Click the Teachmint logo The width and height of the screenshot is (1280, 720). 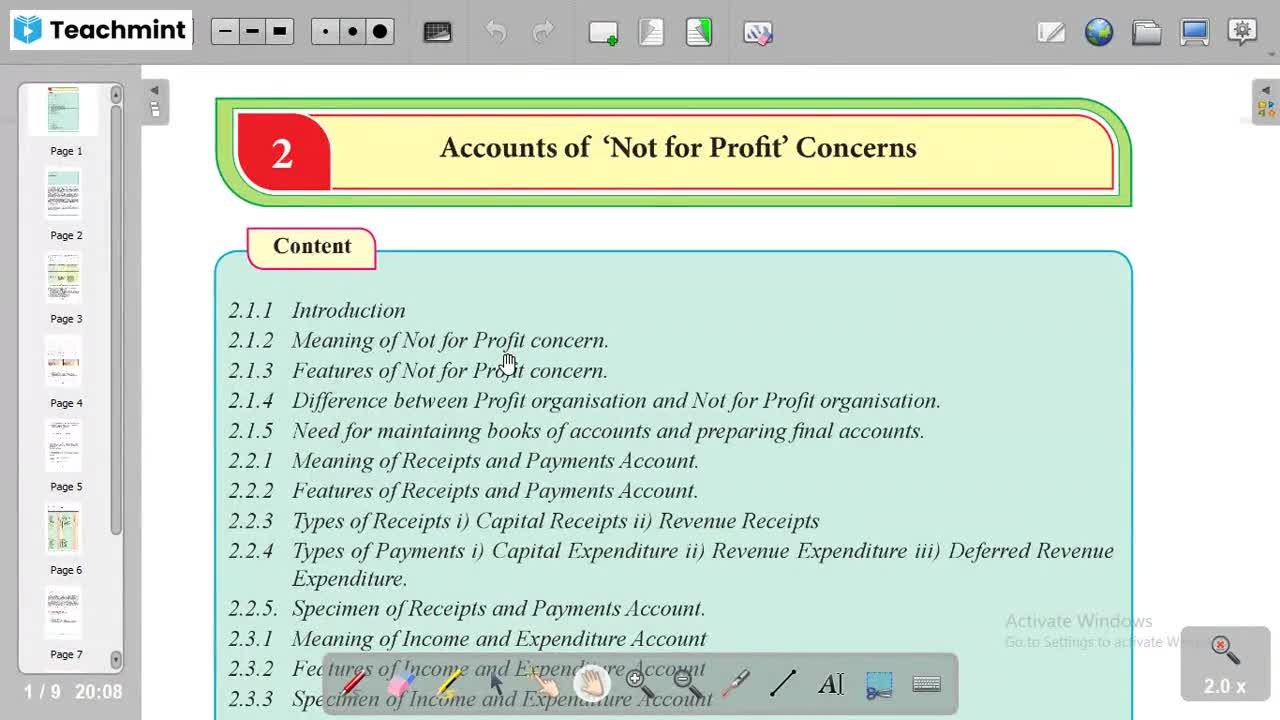[100, 30]
